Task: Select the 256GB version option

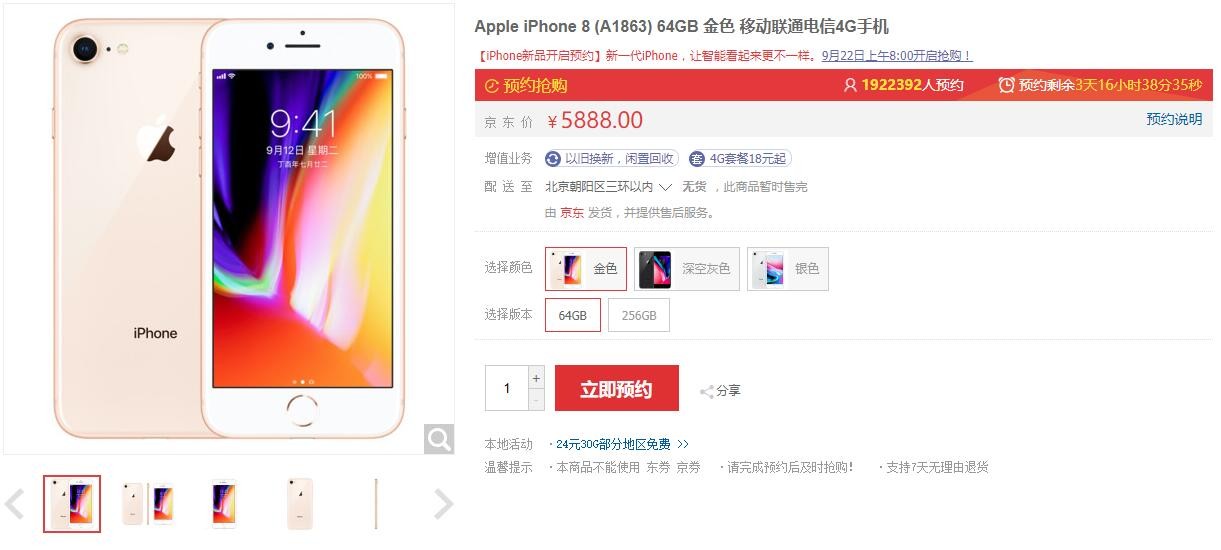Action: [x=639, y=315]
